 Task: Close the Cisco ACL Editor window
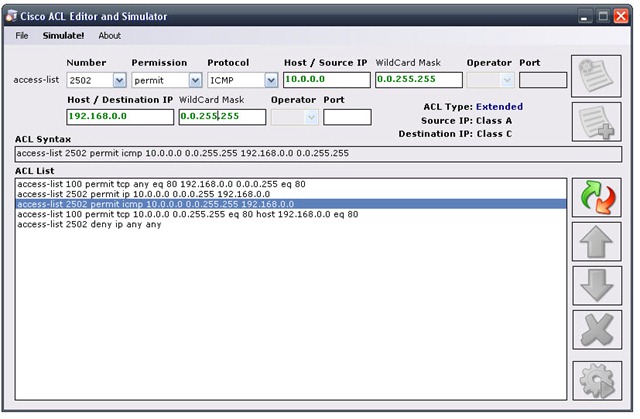pos(621,16)
